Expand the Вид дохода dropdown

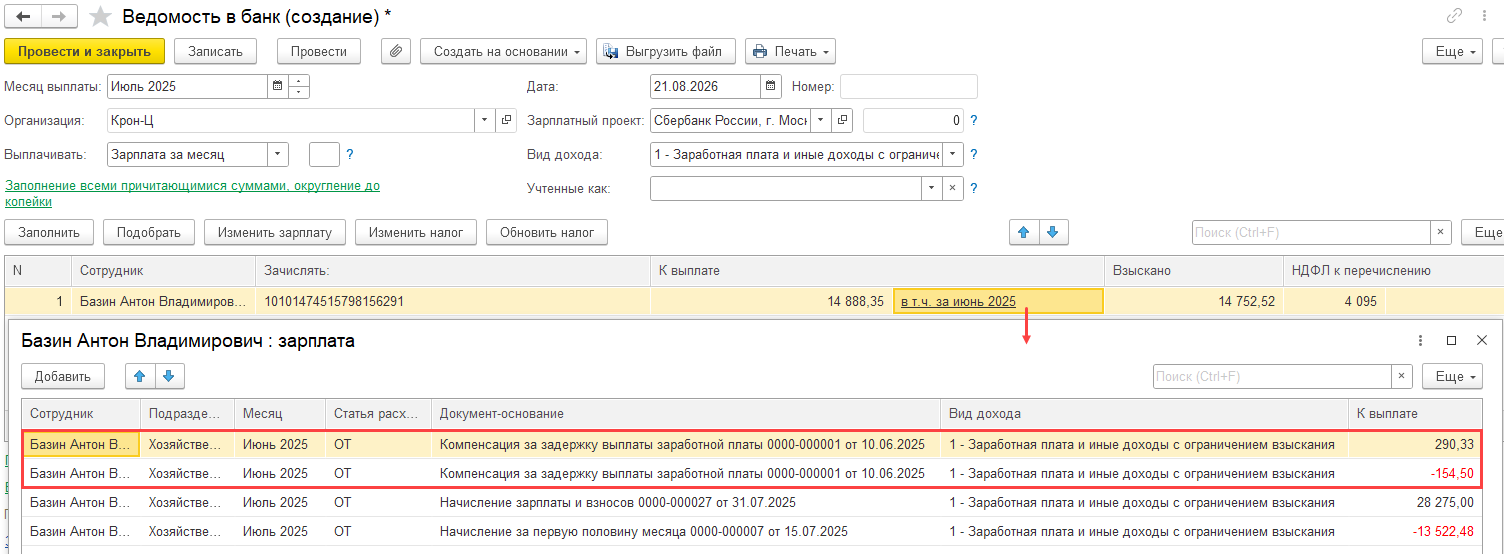pyautogui.click(x=953, y=155)
